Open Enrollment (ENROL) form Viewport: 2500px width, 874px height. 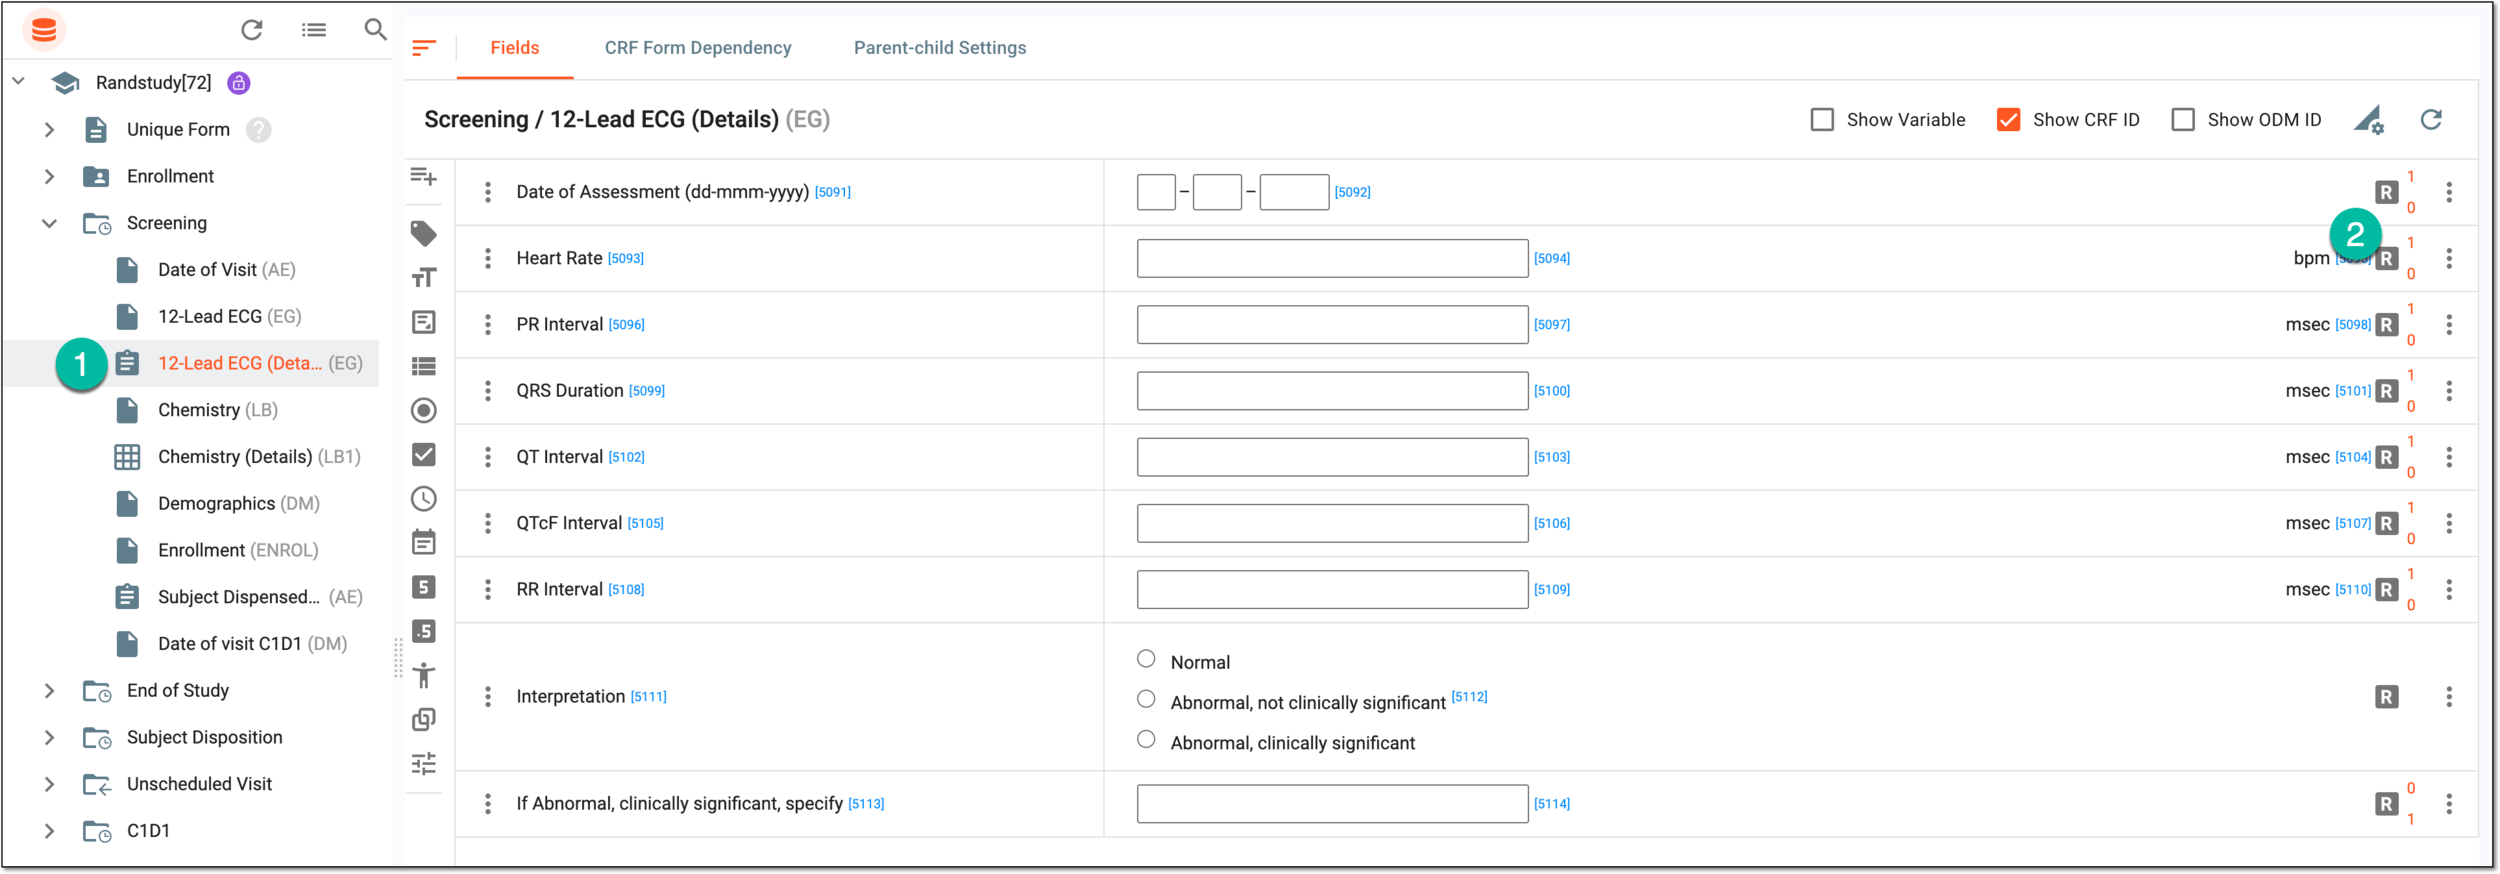click(238, 550)
